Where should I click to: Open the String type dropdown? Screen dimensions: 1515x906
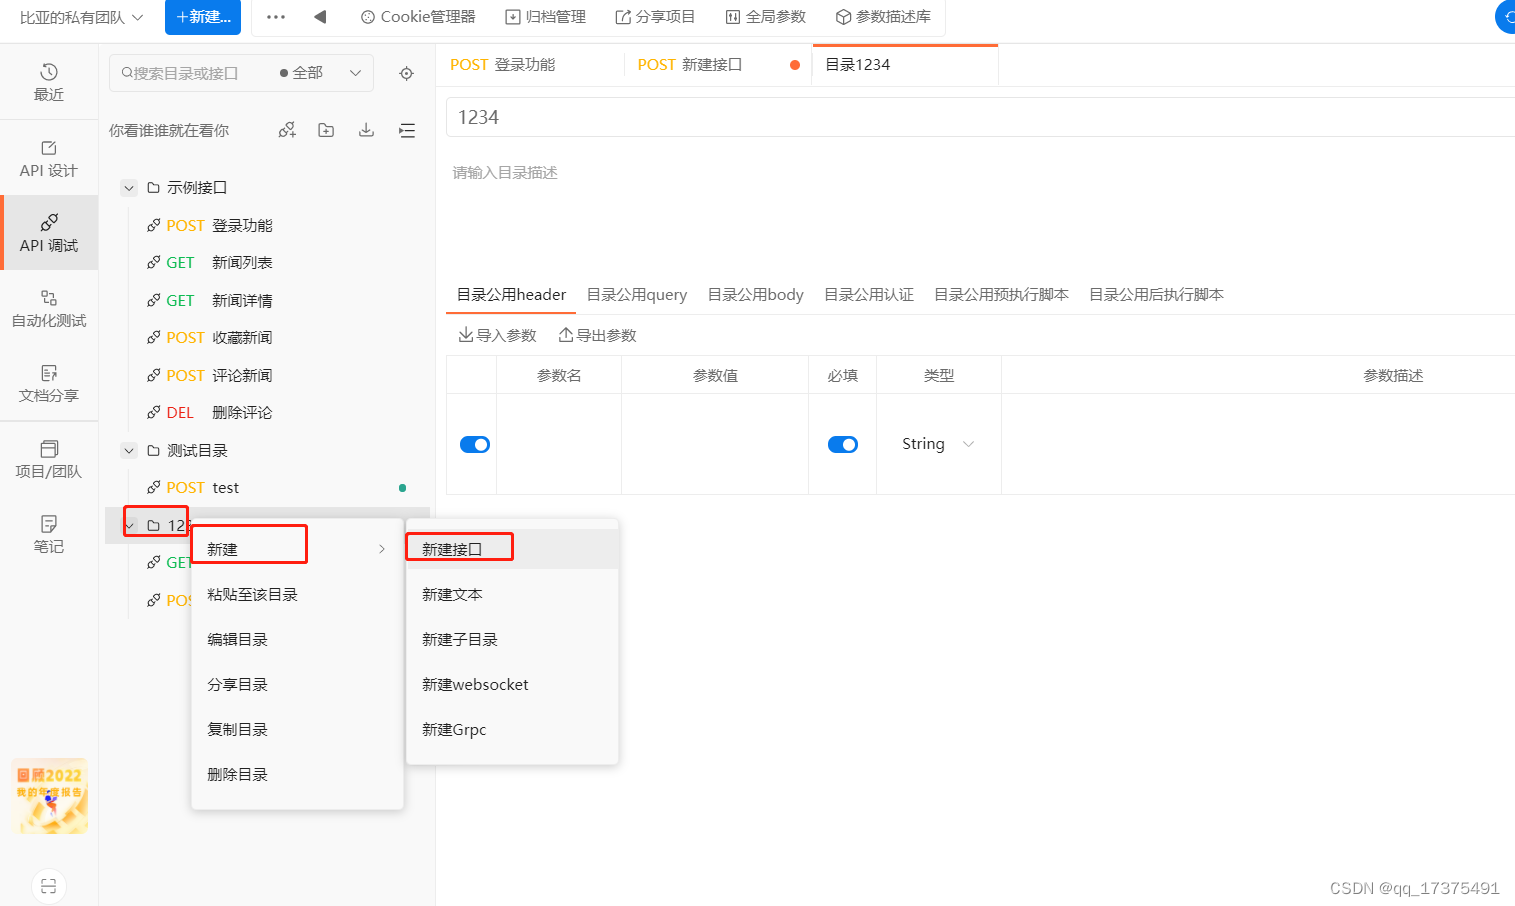pyautogui.click(x=938, y=443)
